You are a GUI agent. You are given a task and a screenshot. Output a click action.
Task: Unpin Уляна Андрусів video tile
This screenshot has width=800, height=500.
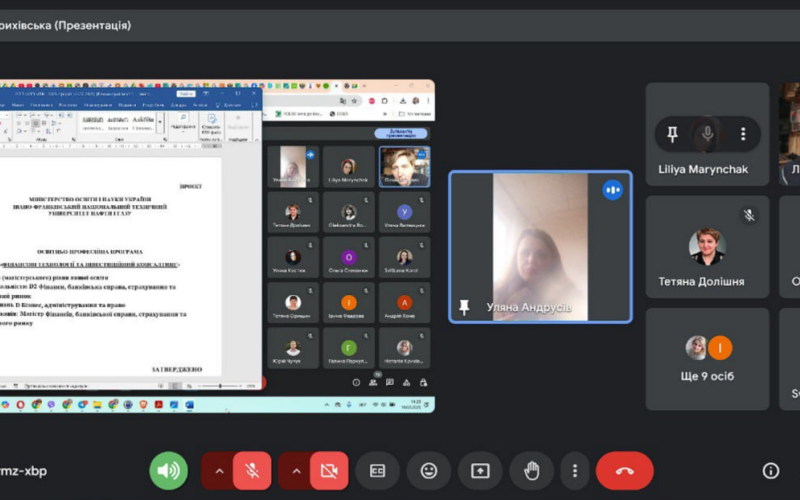464,307
